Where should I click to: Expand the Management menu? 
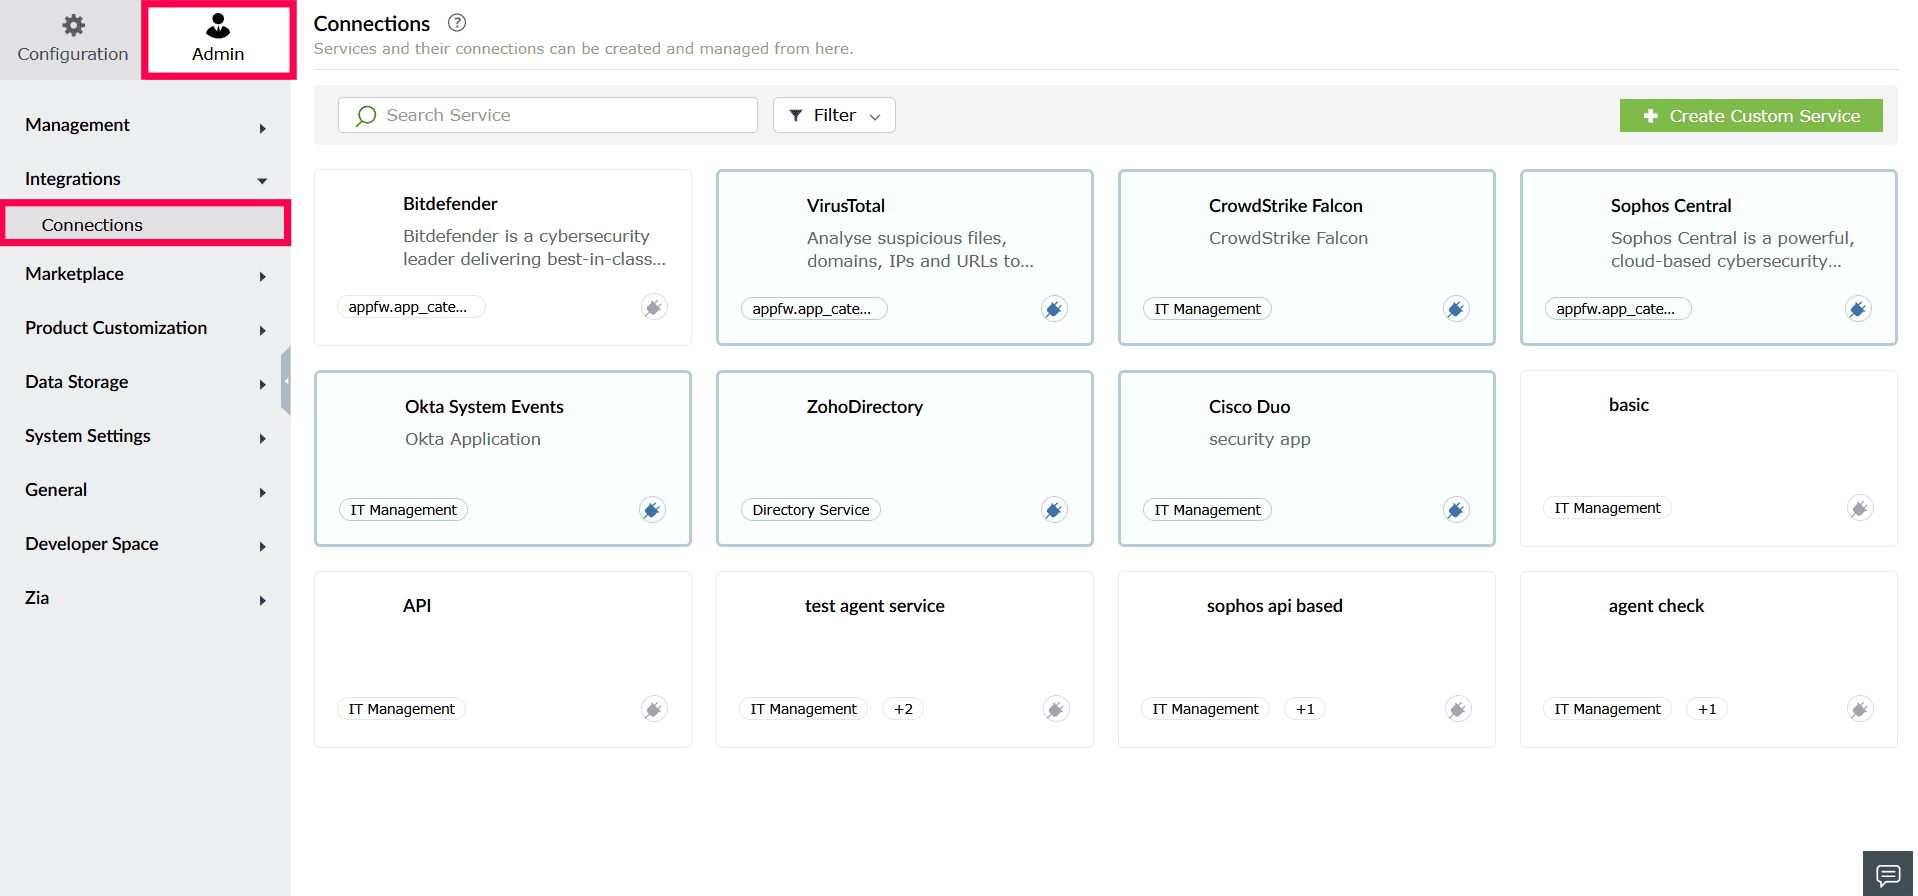point(145,125)
